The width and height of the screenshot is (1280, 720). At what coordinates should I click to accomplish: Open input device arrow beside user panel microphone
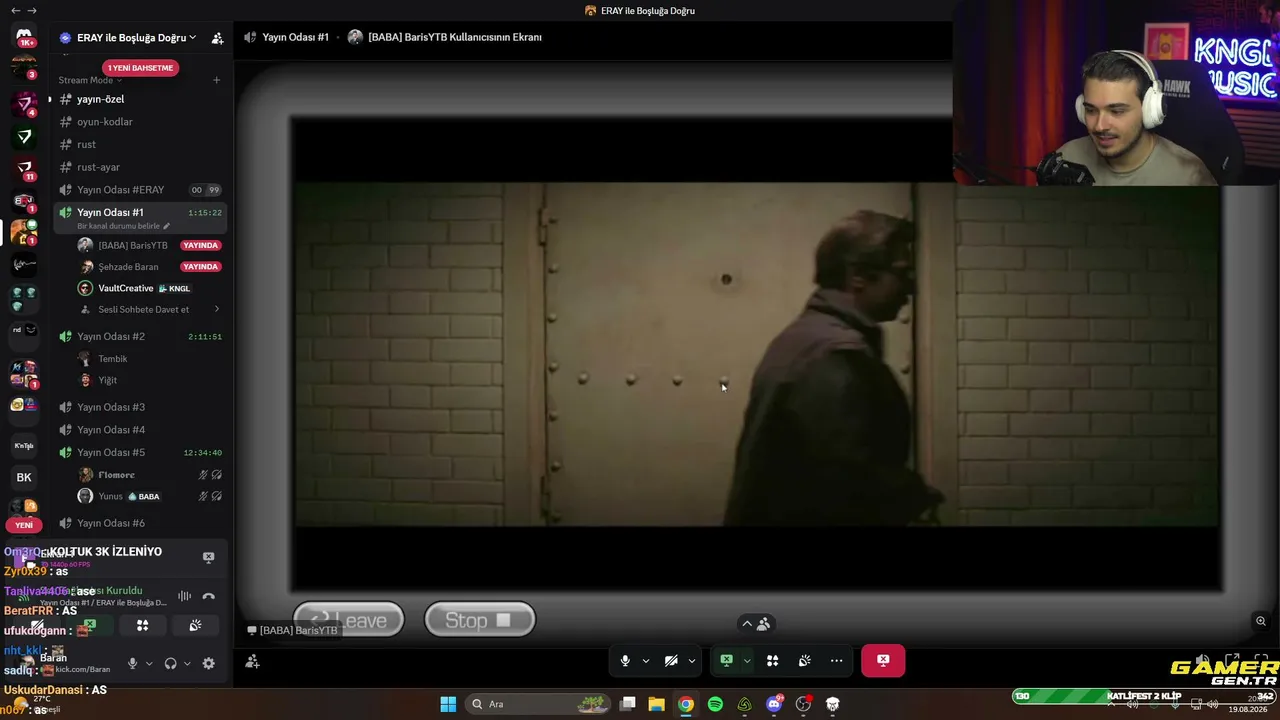tap(149, 663)
